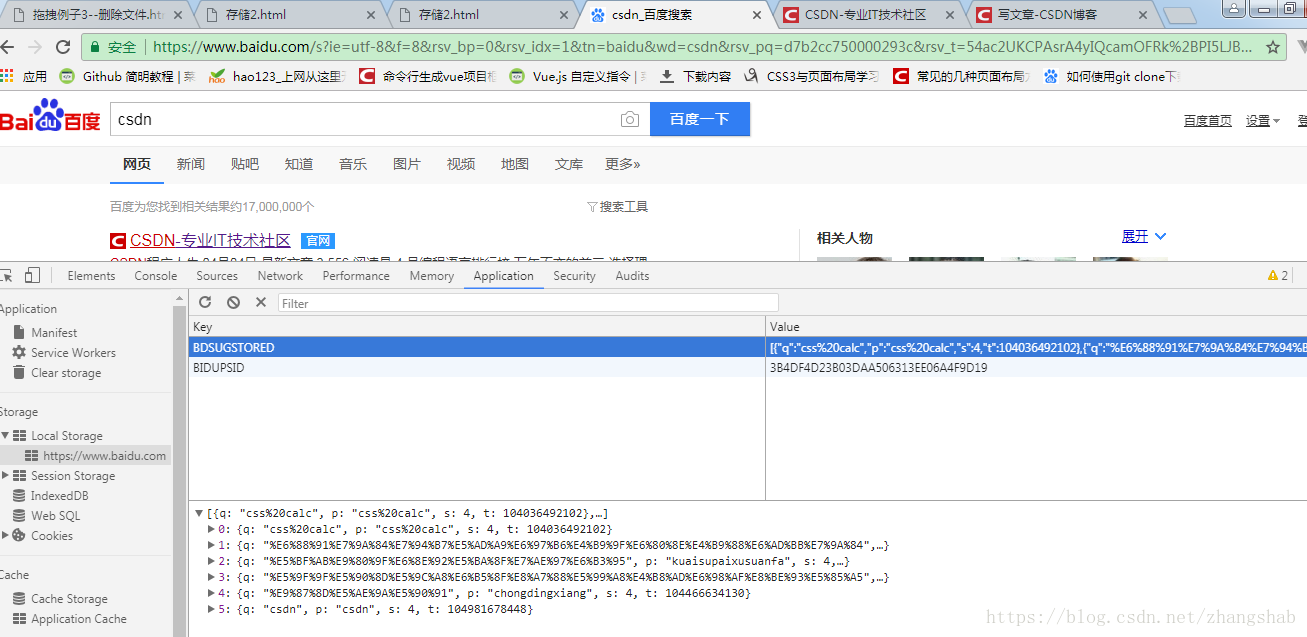Open the 设置 settings dropdown
The image size is (1307, 637).
point(1263,120)
